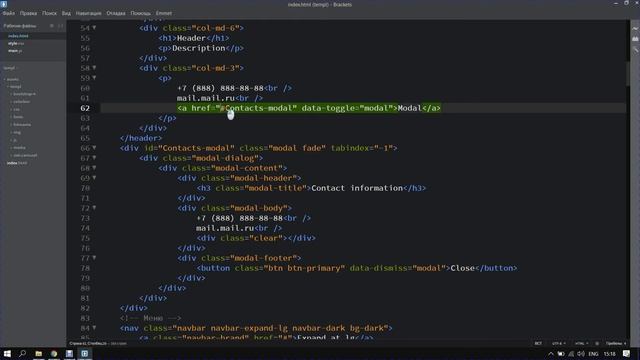Open the Файл menu

[9, 13]
